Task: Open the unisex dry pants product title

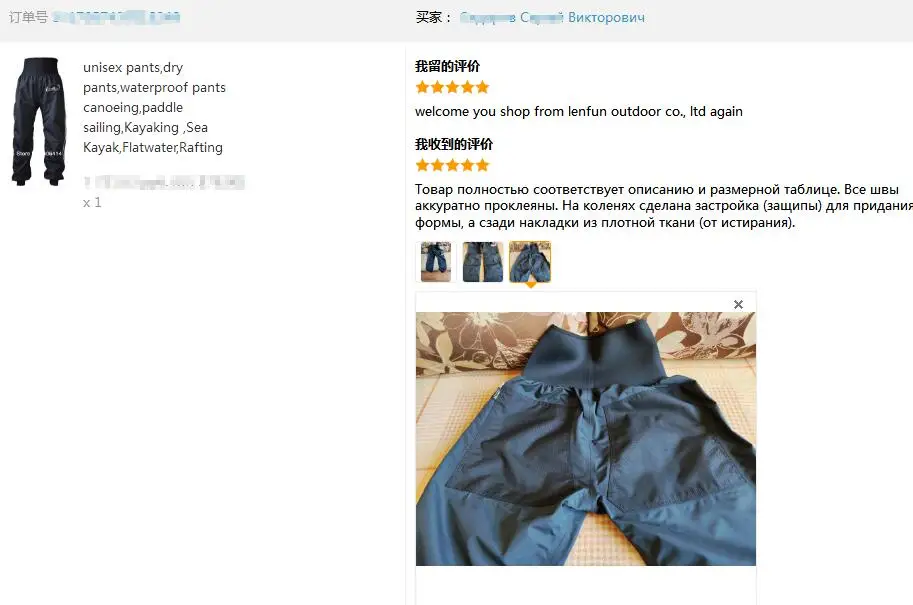Action: coord(154,107)
